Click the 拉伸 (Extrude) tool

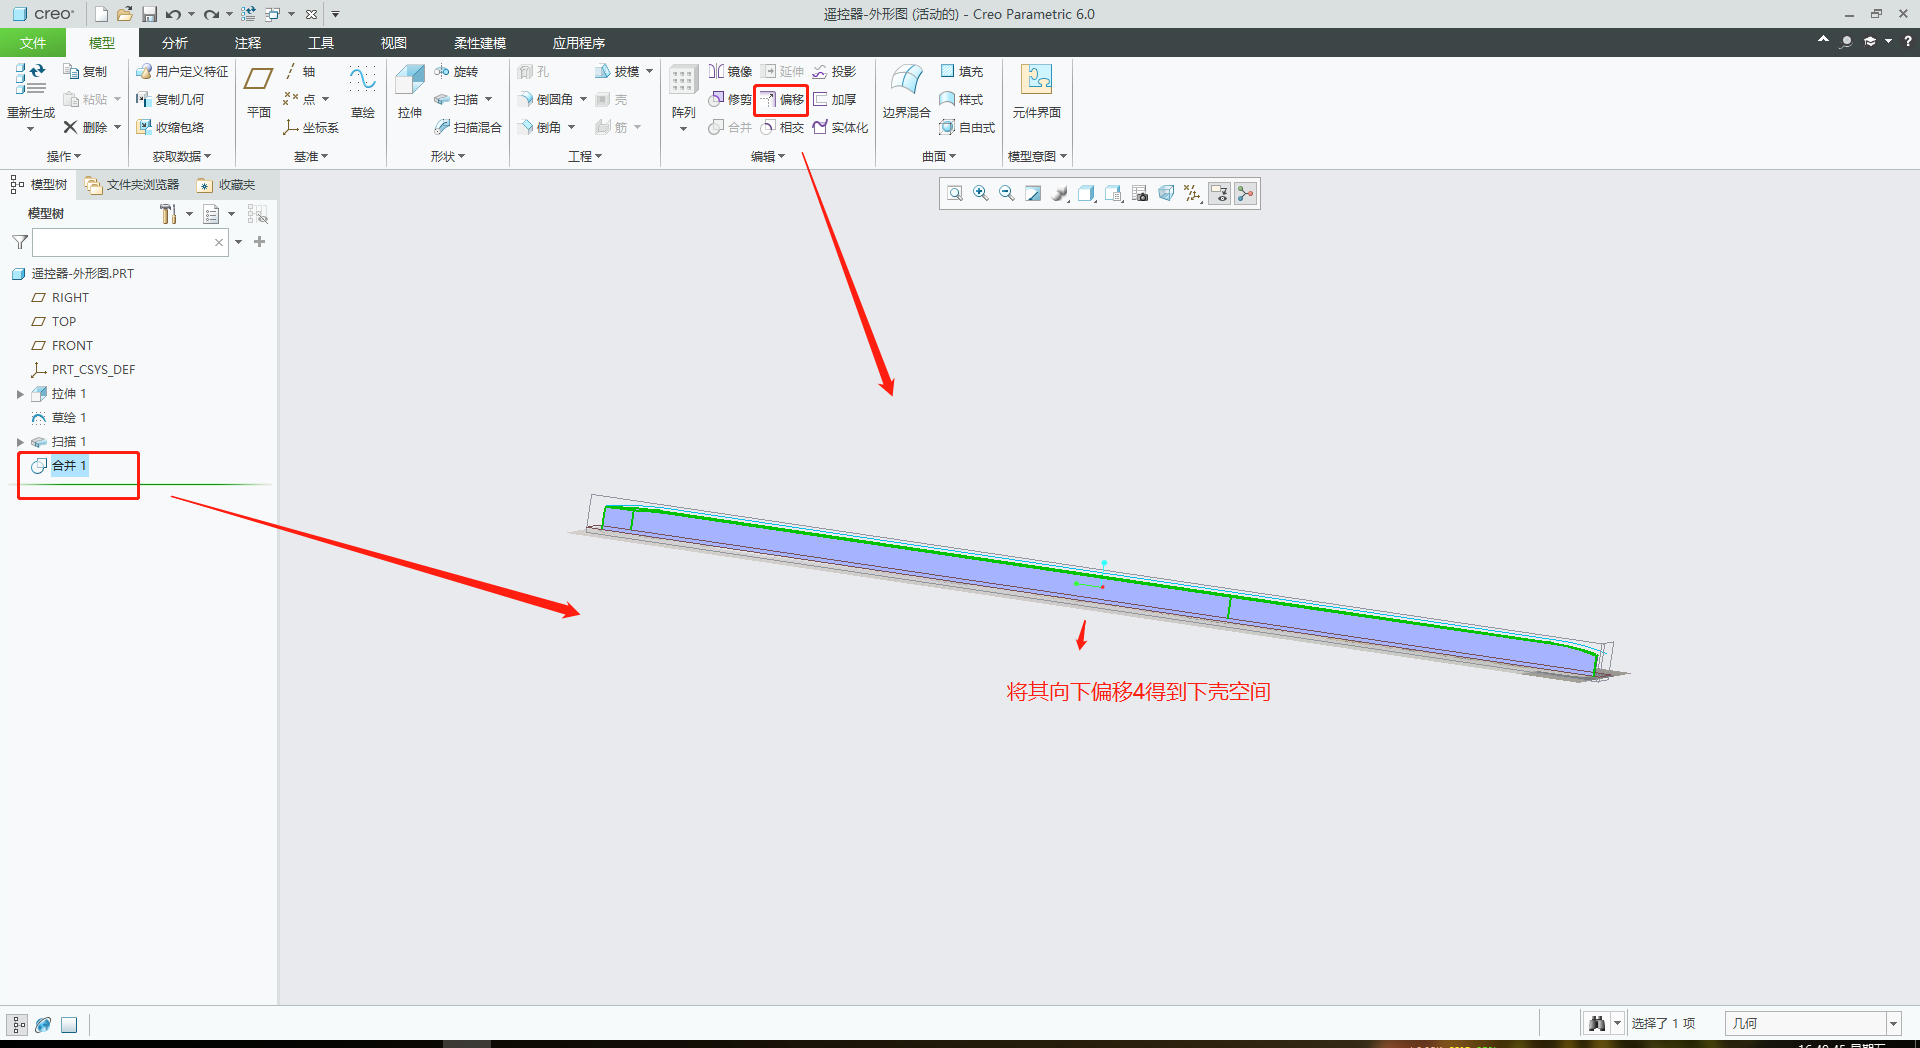click(x=410, y=91)
